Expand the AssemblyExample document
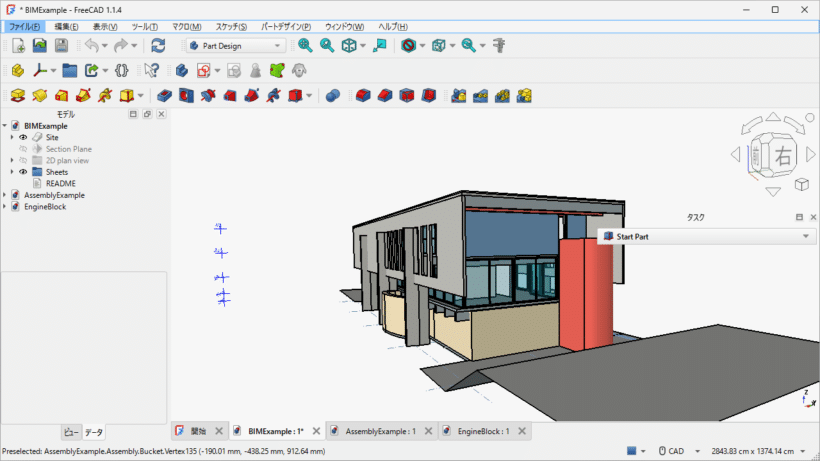The height and width of the screenshot is (461, 820). 5,195
